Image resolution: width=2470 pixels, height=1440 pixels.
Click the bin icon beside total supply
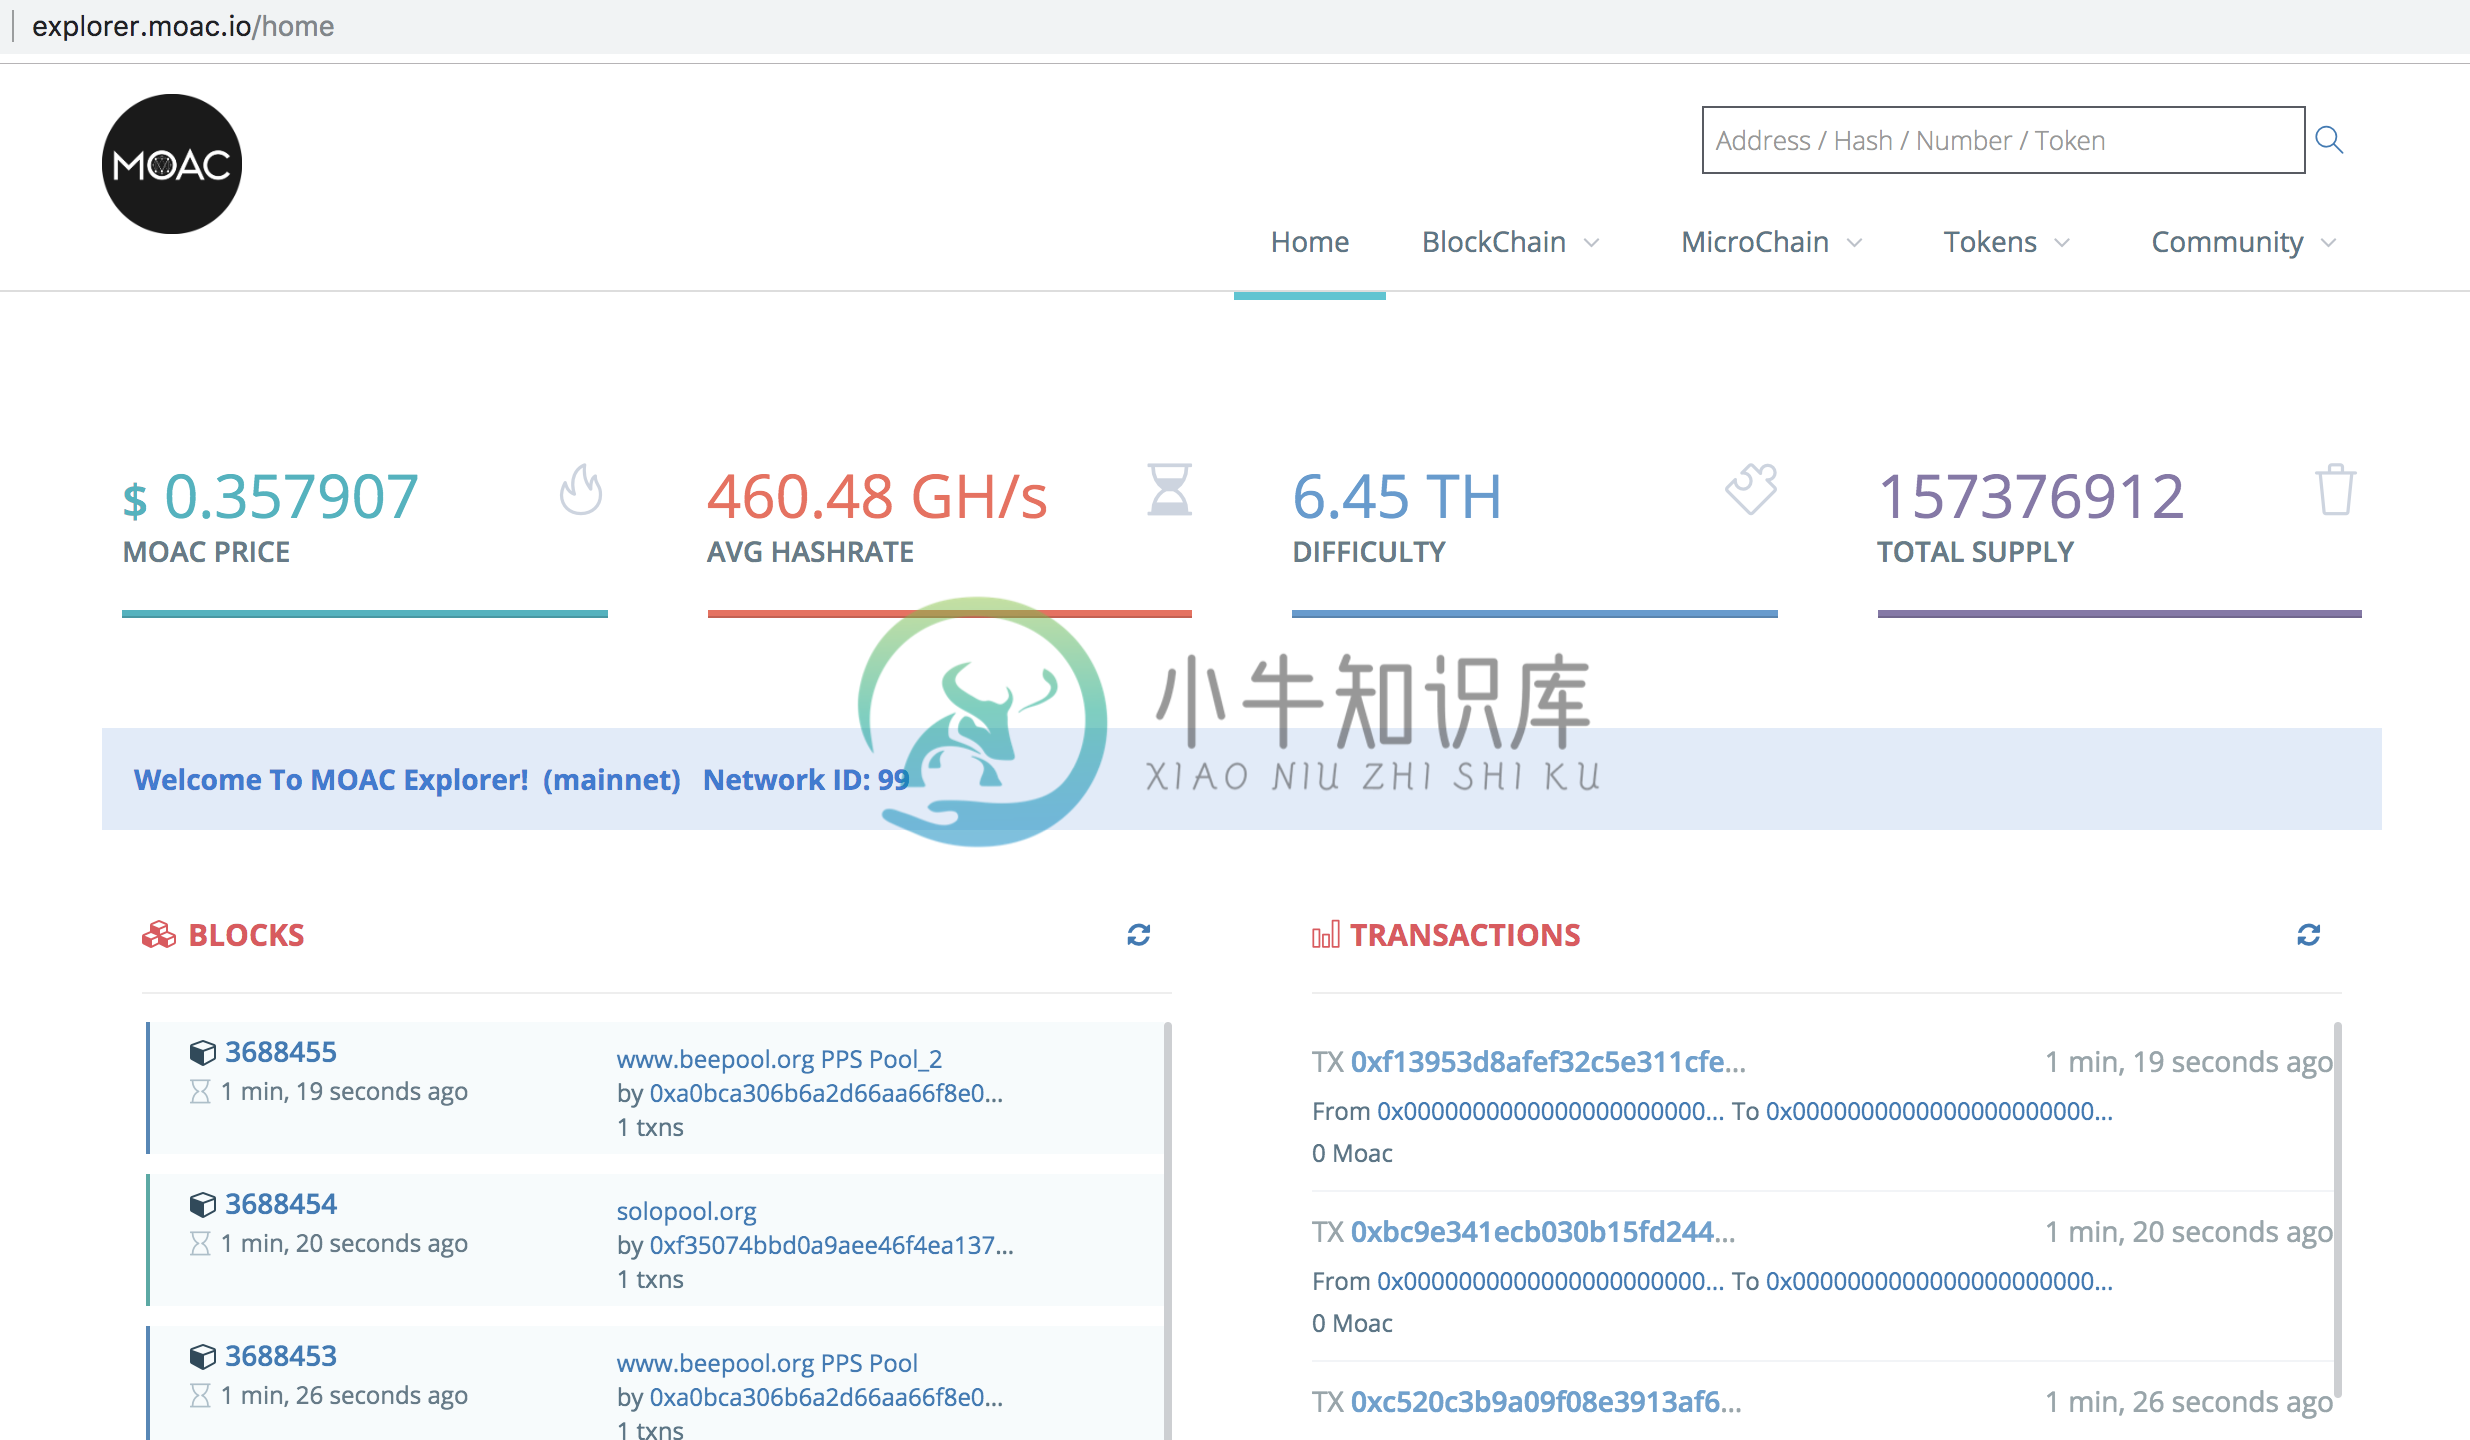pos(2336,489)
